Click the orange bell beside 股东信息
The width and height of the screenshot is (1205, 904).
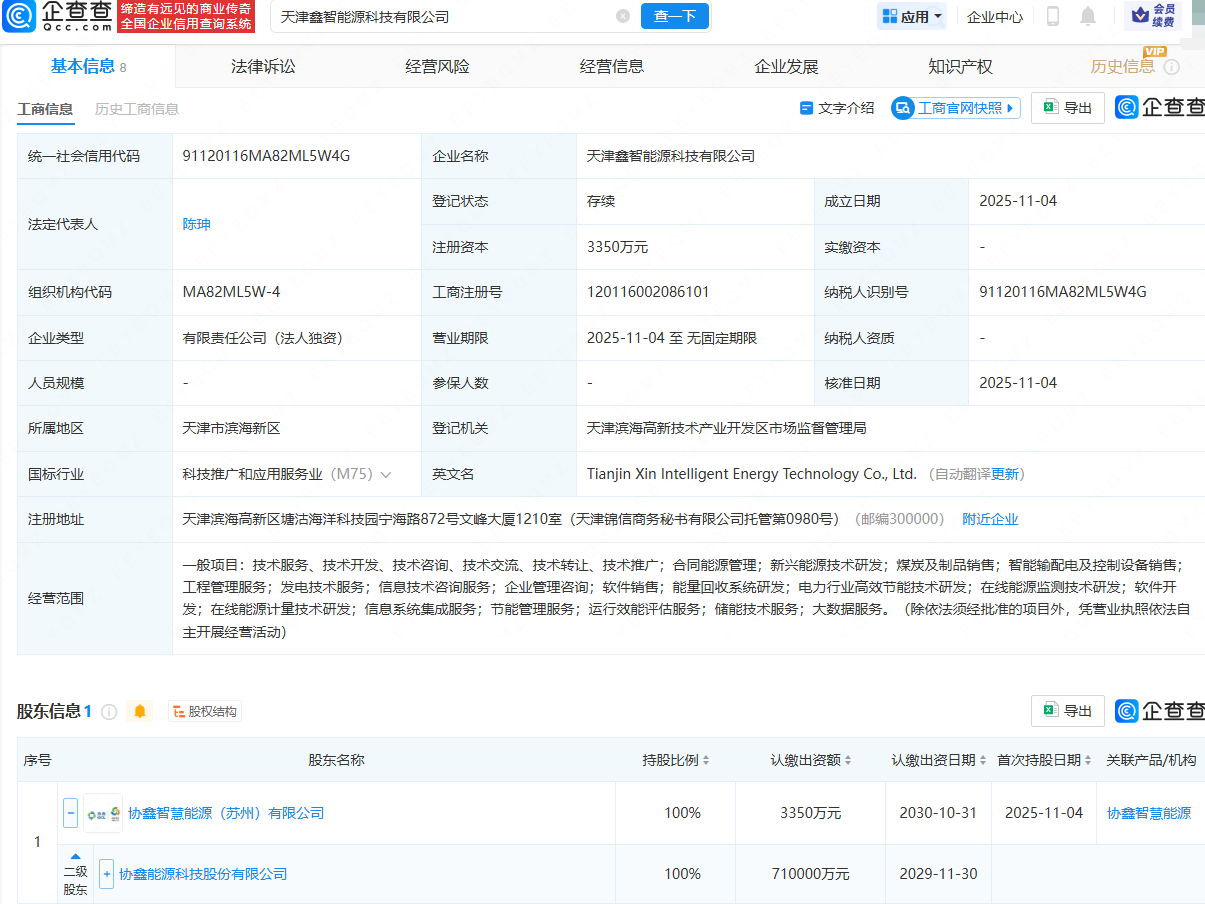[140, 711]
